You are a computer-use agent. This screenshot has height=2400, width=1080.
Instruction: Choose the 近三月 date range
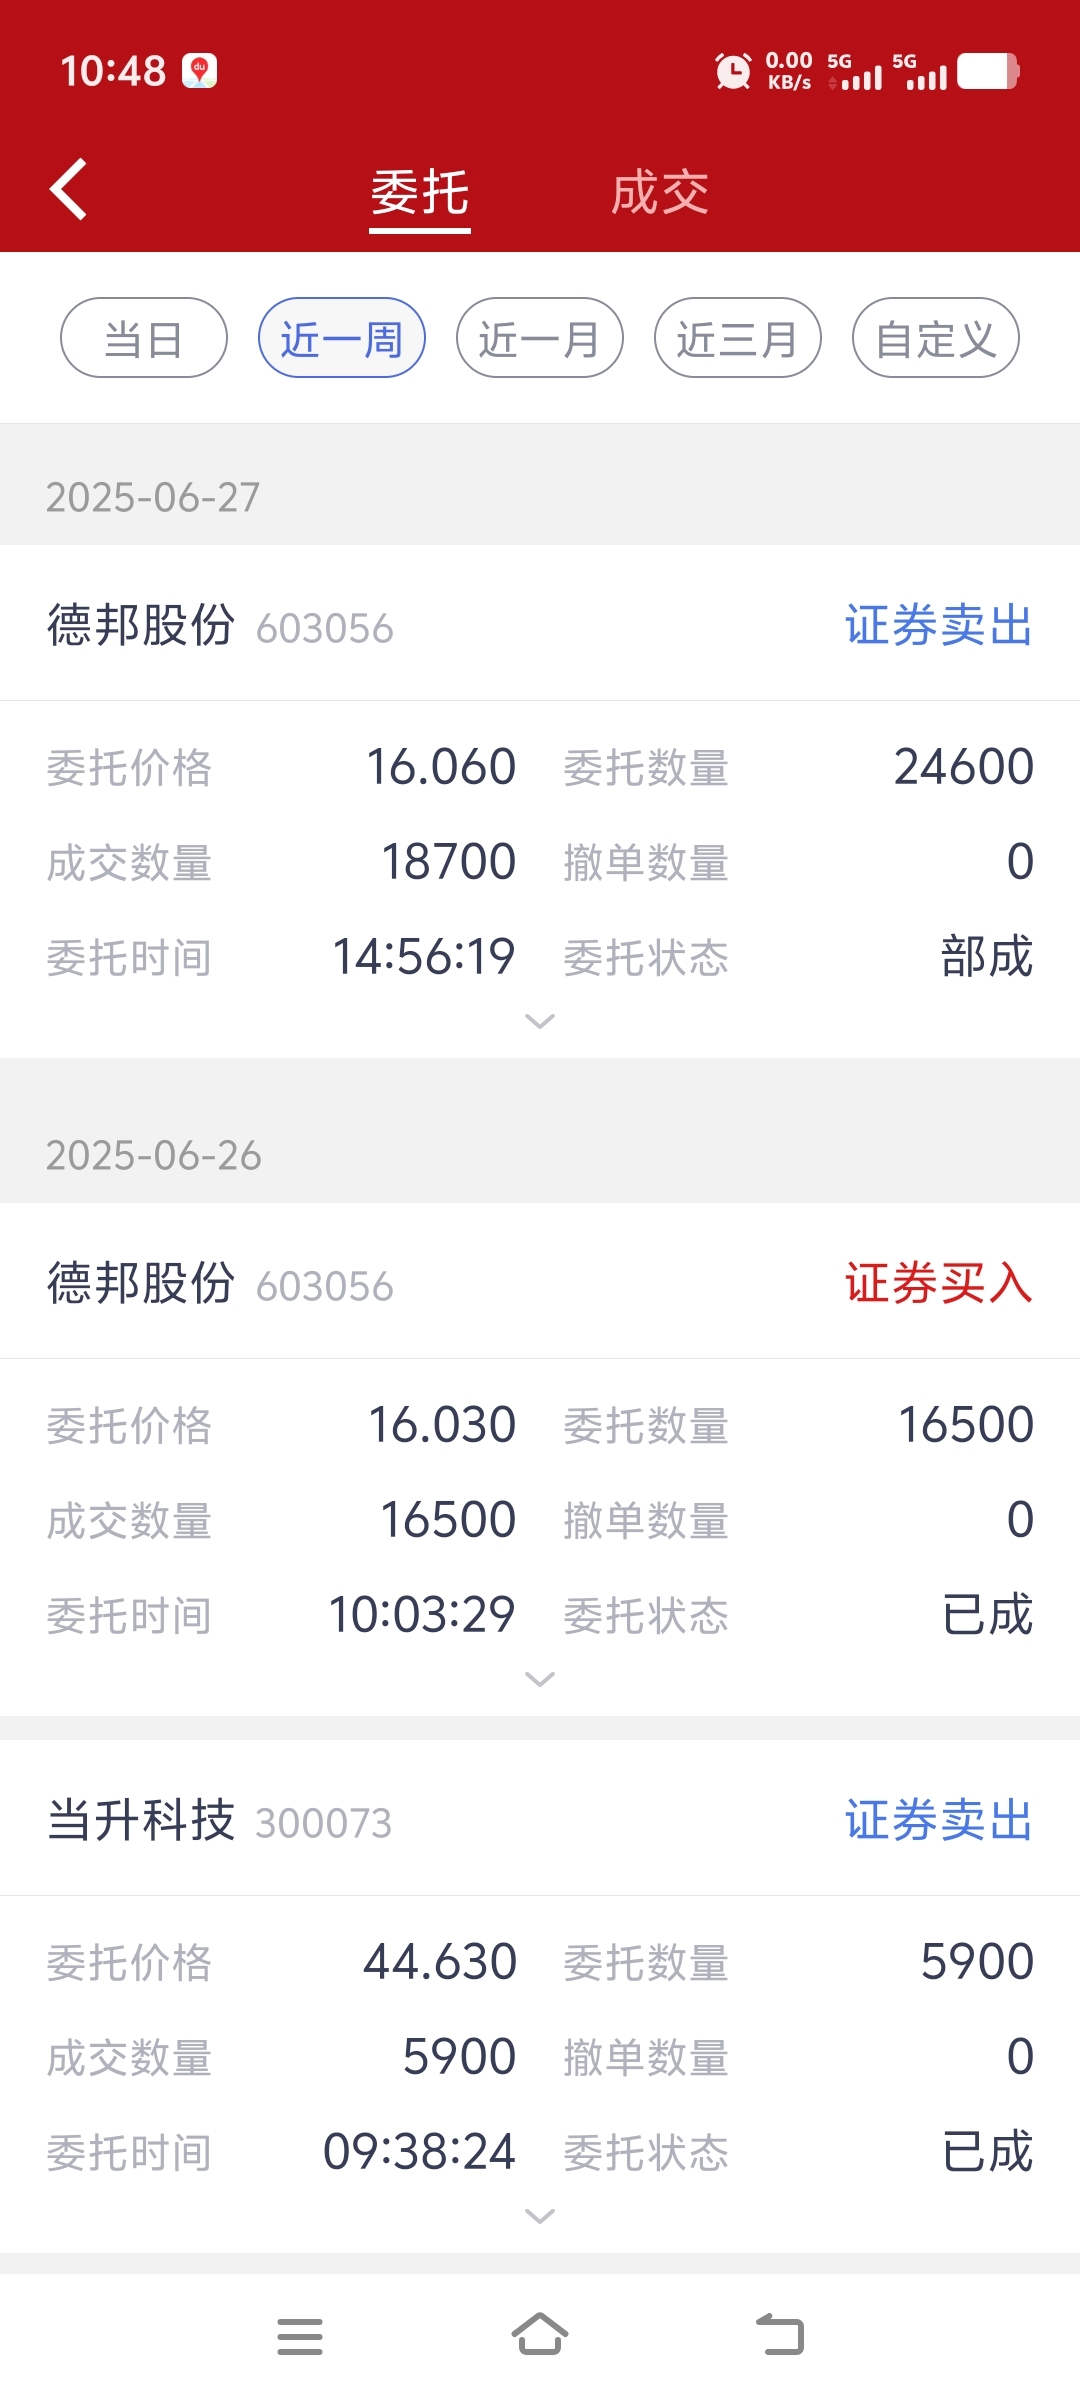click(738, 338)
